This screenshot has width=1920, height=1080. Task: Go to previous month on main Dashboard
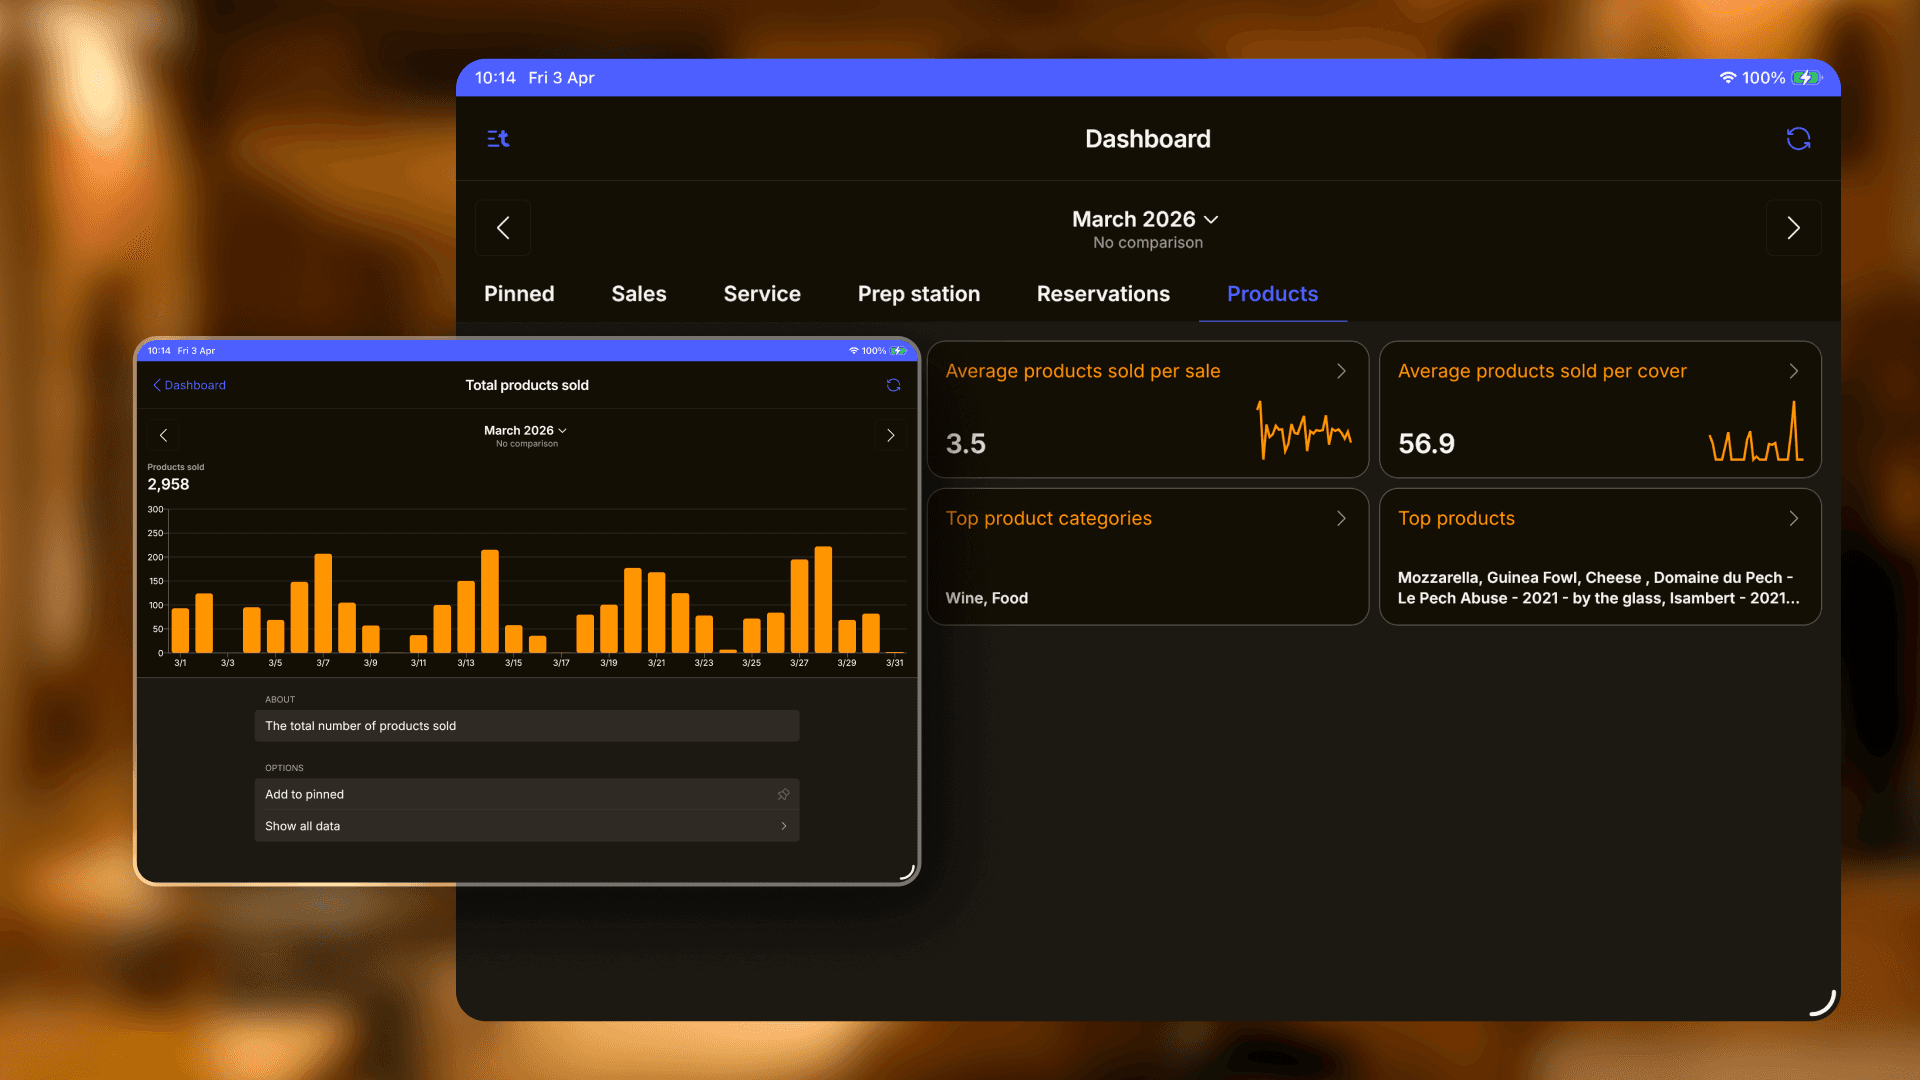pos(503,228)
